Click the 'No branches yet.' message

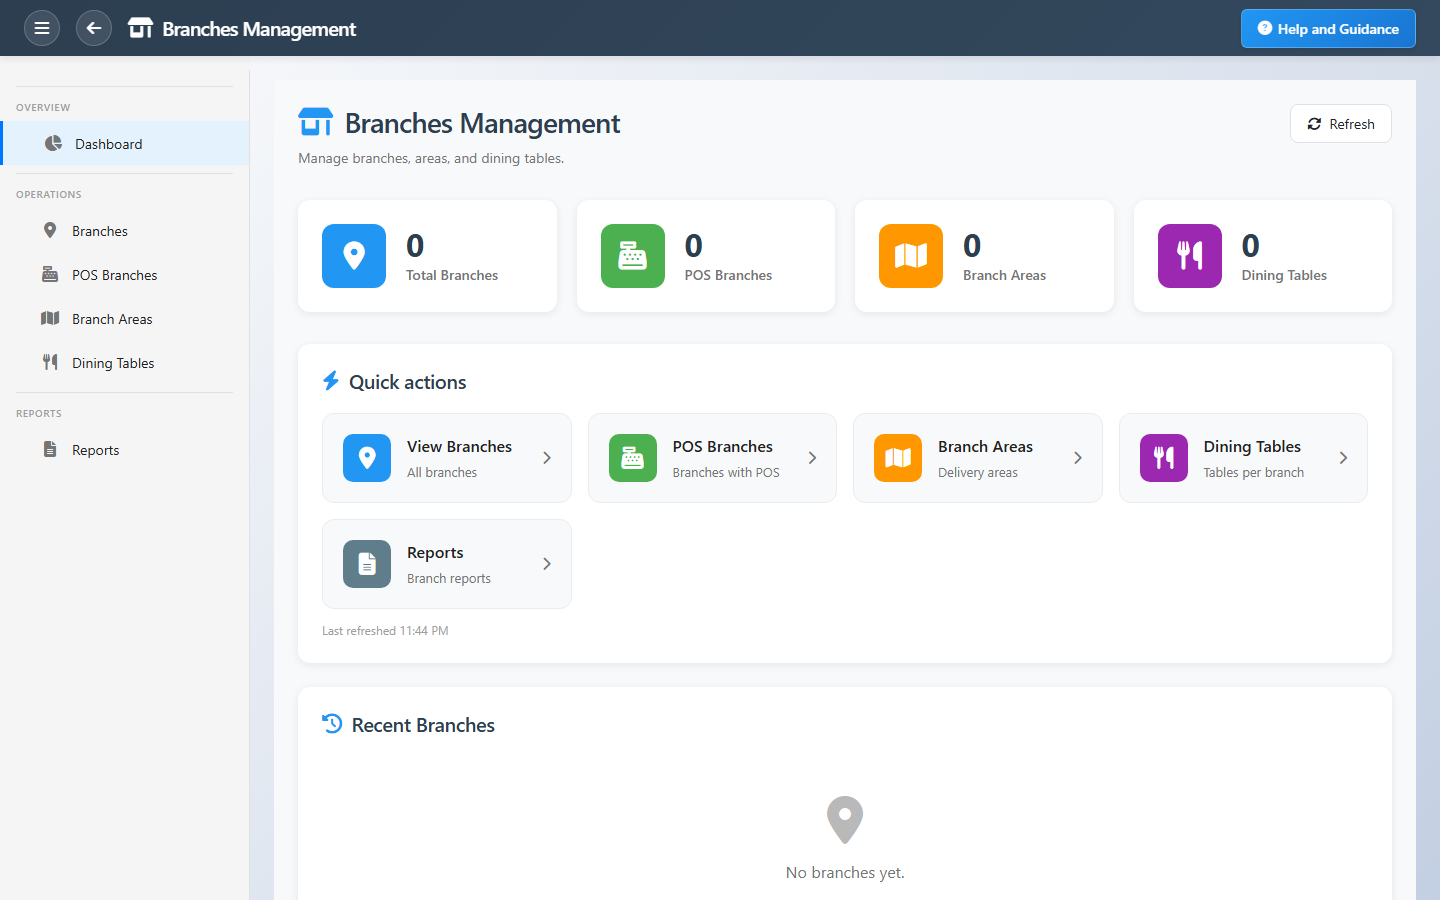[x=845, y=873]
